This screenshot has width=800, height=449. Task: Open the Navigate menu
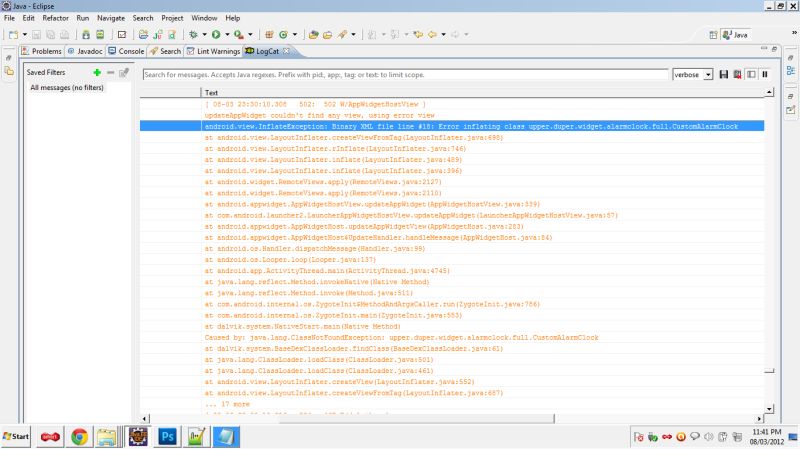pyautogui.click(x=111, y=18)
